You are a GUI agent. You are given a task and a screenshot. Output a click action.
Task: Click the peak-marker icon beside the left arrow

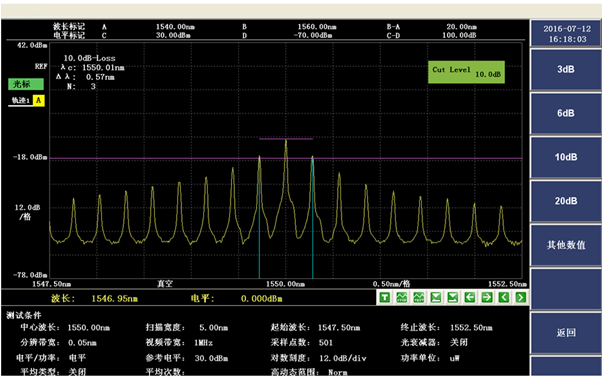[453, 297]
